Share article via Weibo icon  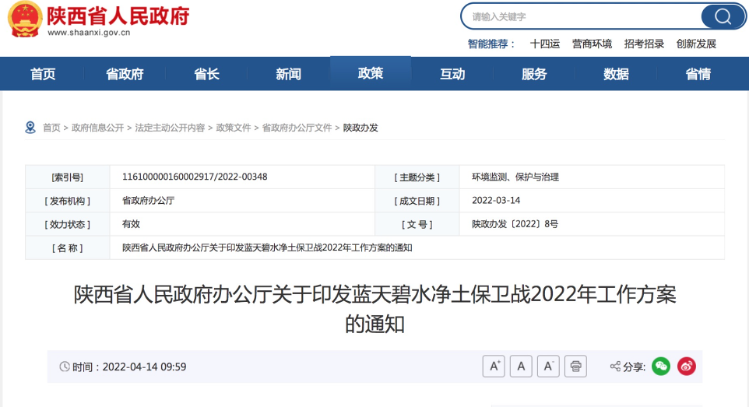tap(686, 366)
